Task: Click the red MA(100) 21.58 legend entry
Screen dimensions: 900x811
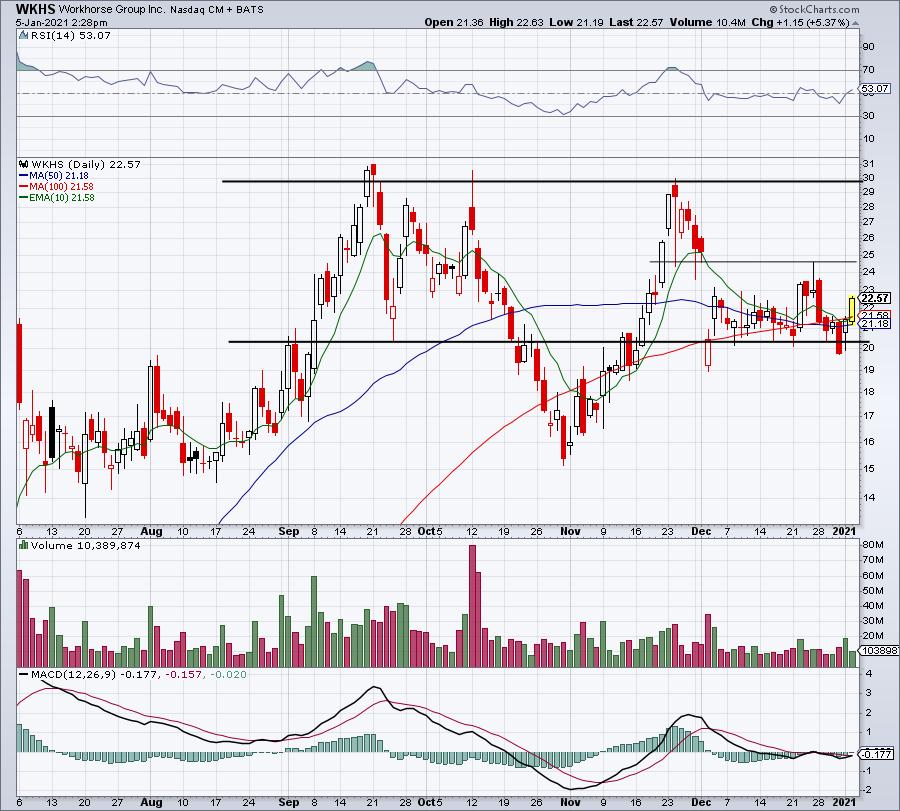Action: (56, 187)
